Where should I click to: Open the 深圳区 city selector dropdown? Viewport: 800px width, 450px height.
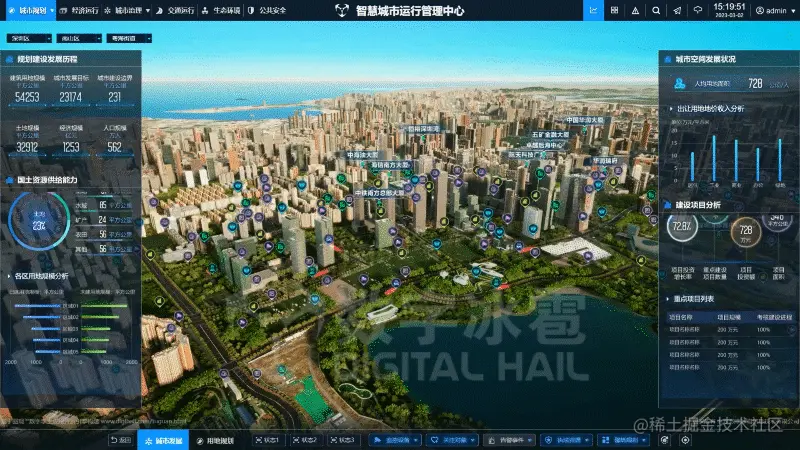(29, 38)
